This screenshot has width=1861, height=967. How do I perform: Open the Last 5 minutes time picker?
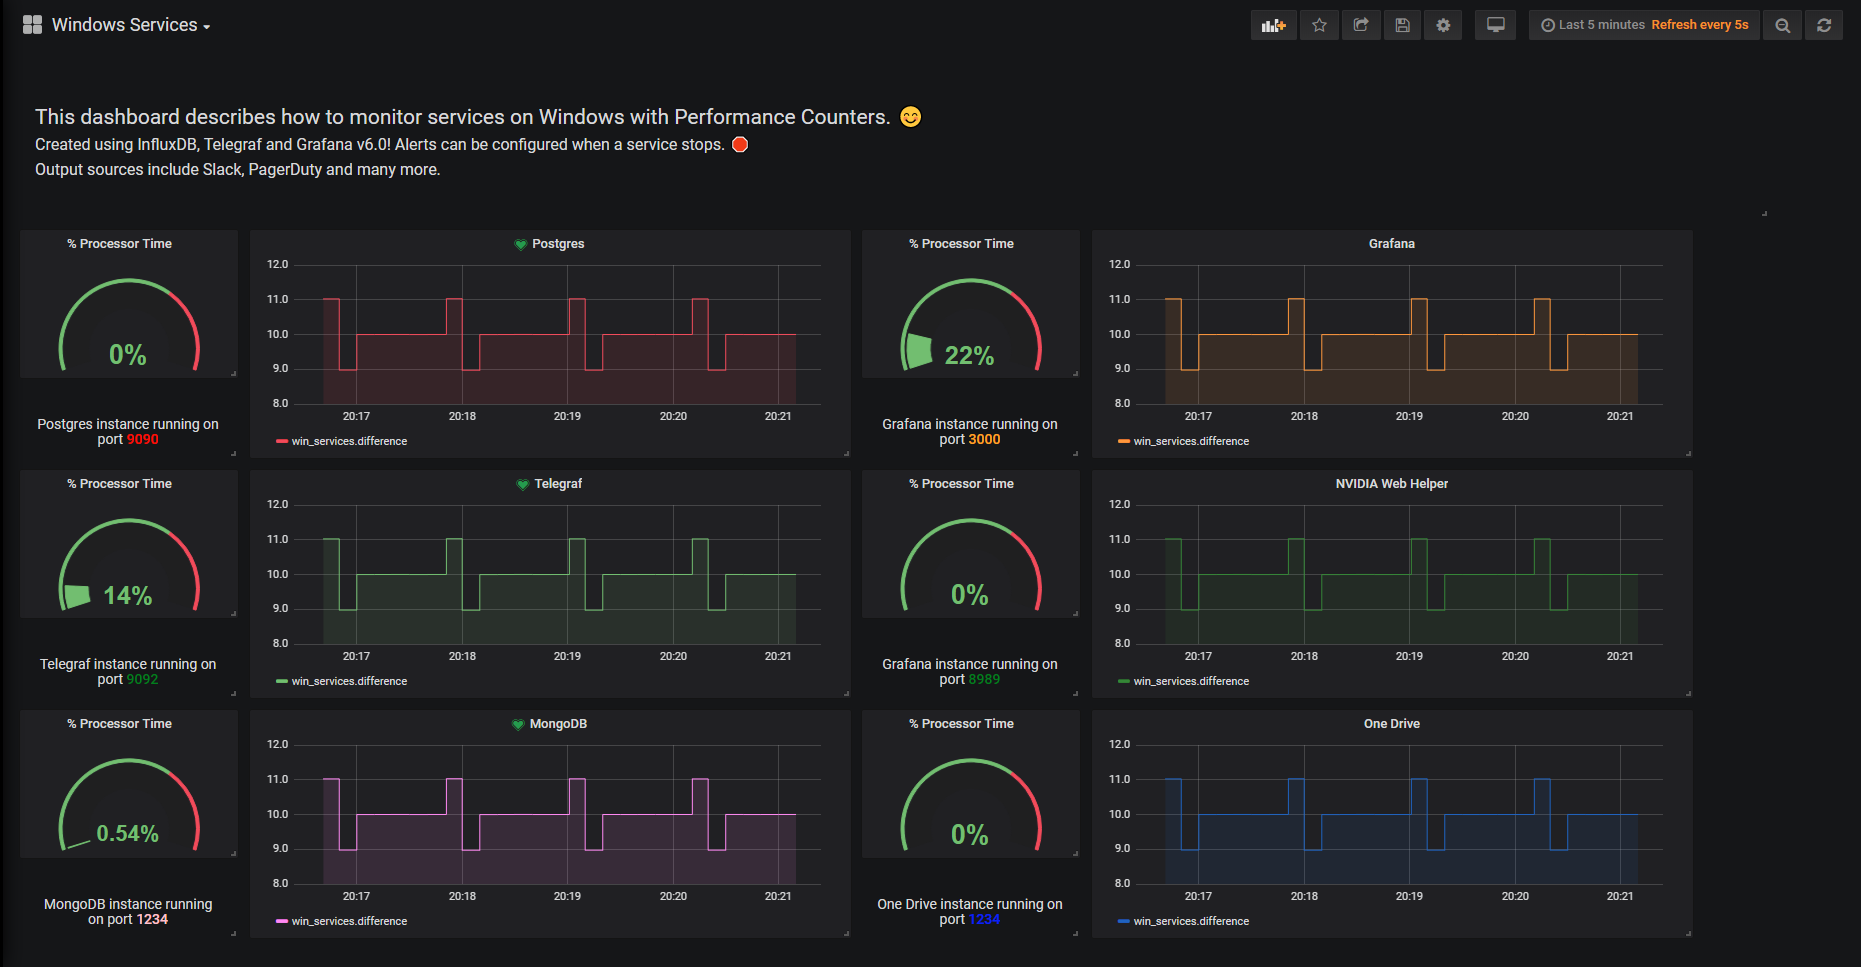(1644, 25)
